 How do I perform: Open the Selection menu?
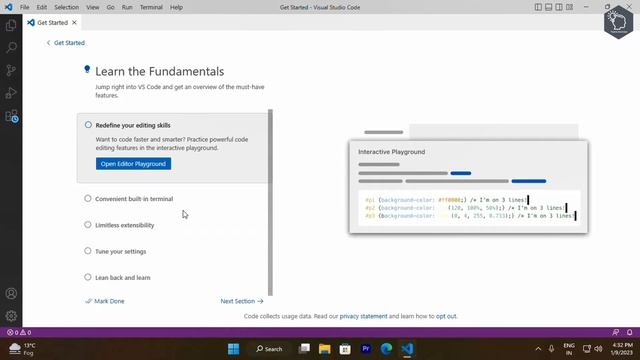click(67, 7)
